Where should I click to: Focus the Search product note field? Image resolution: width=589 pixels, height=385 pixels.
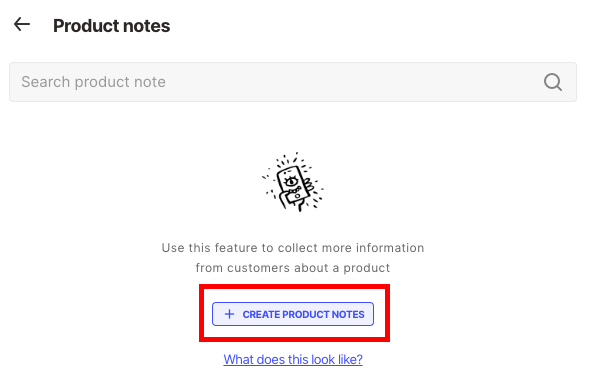coord(293,82)
